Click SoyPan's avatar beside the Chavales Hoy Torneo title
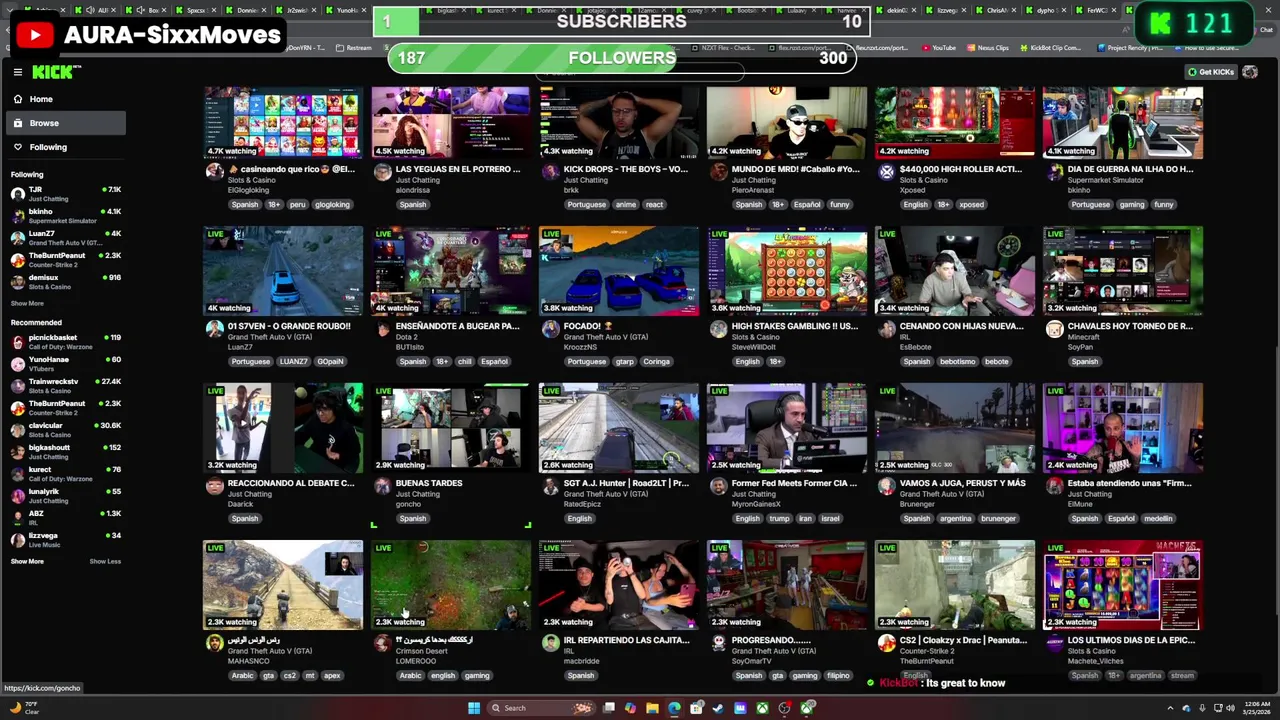The width and height of the screenshot is (1280, 720). [1054, 329]
